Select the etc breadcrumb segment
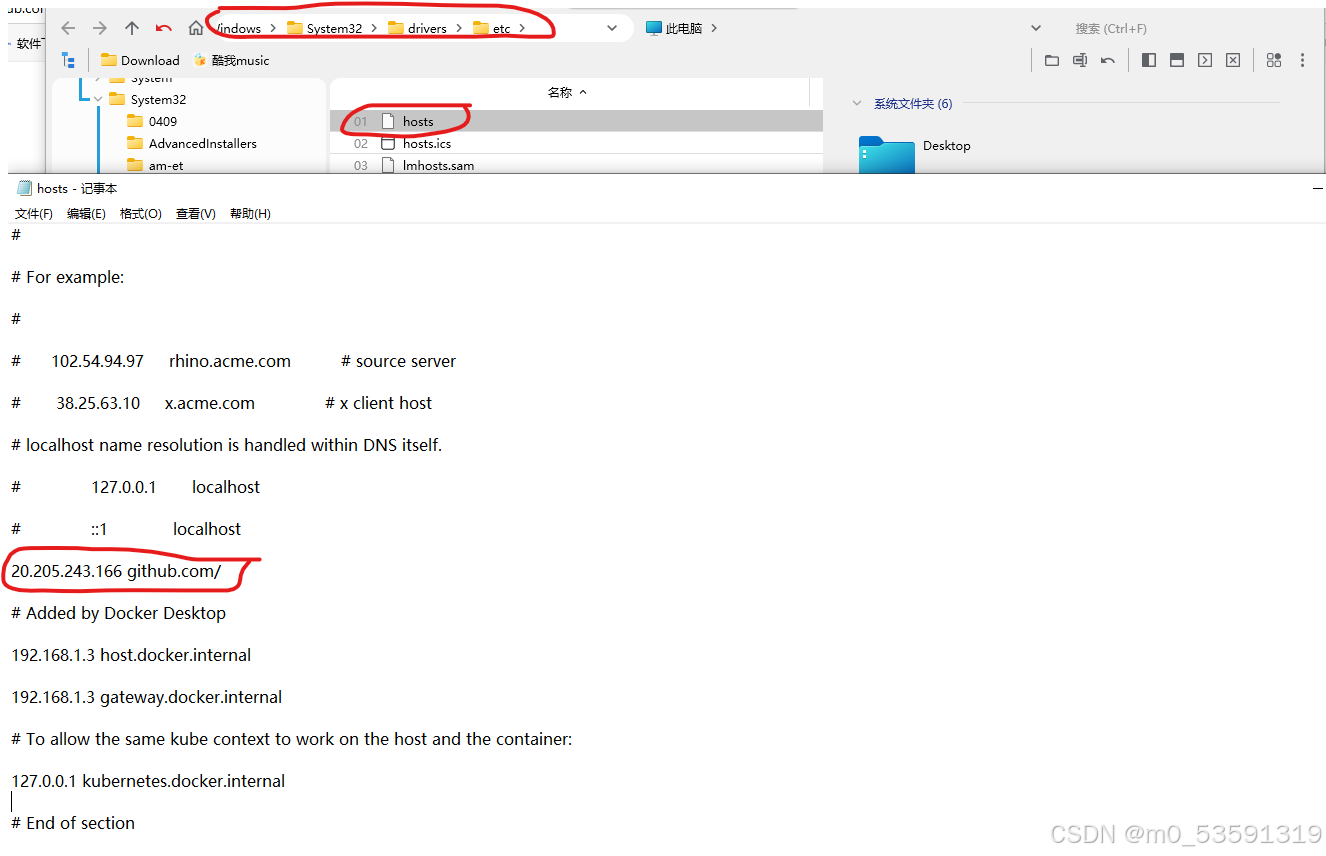The image size is (1326, 856). click(x=491, y=28)
